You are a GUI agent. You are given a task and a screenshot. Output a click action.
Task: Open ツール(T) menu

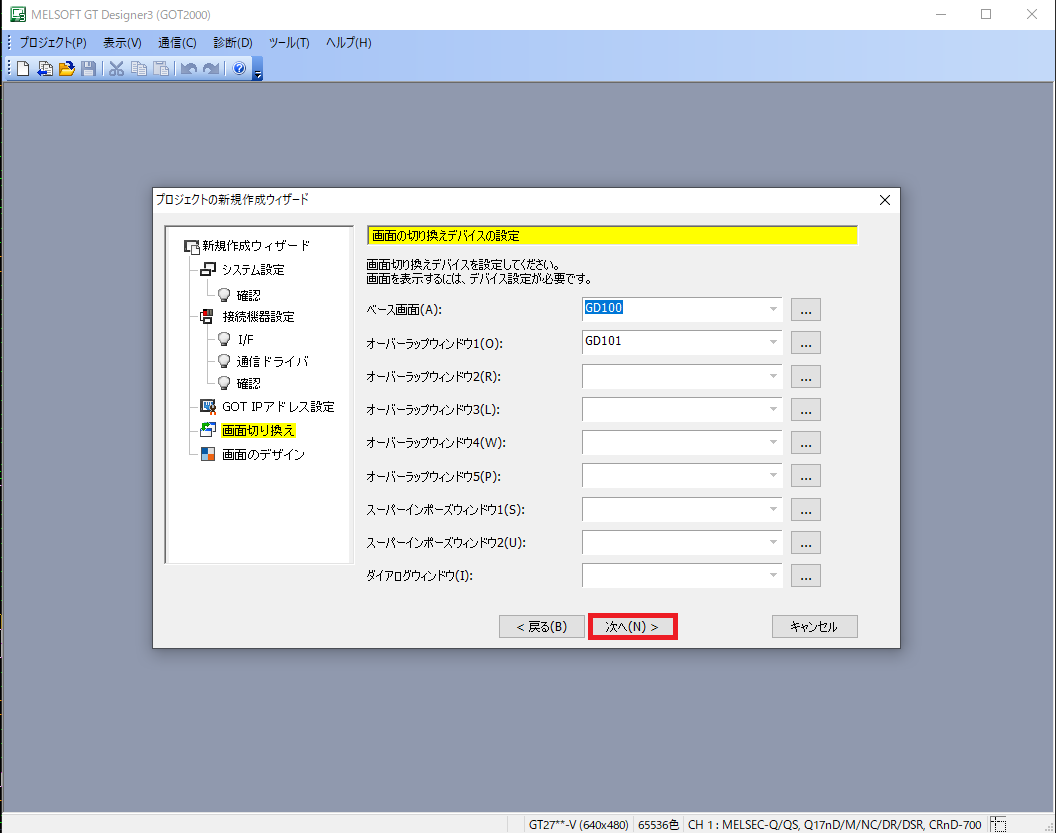point(289,42)
